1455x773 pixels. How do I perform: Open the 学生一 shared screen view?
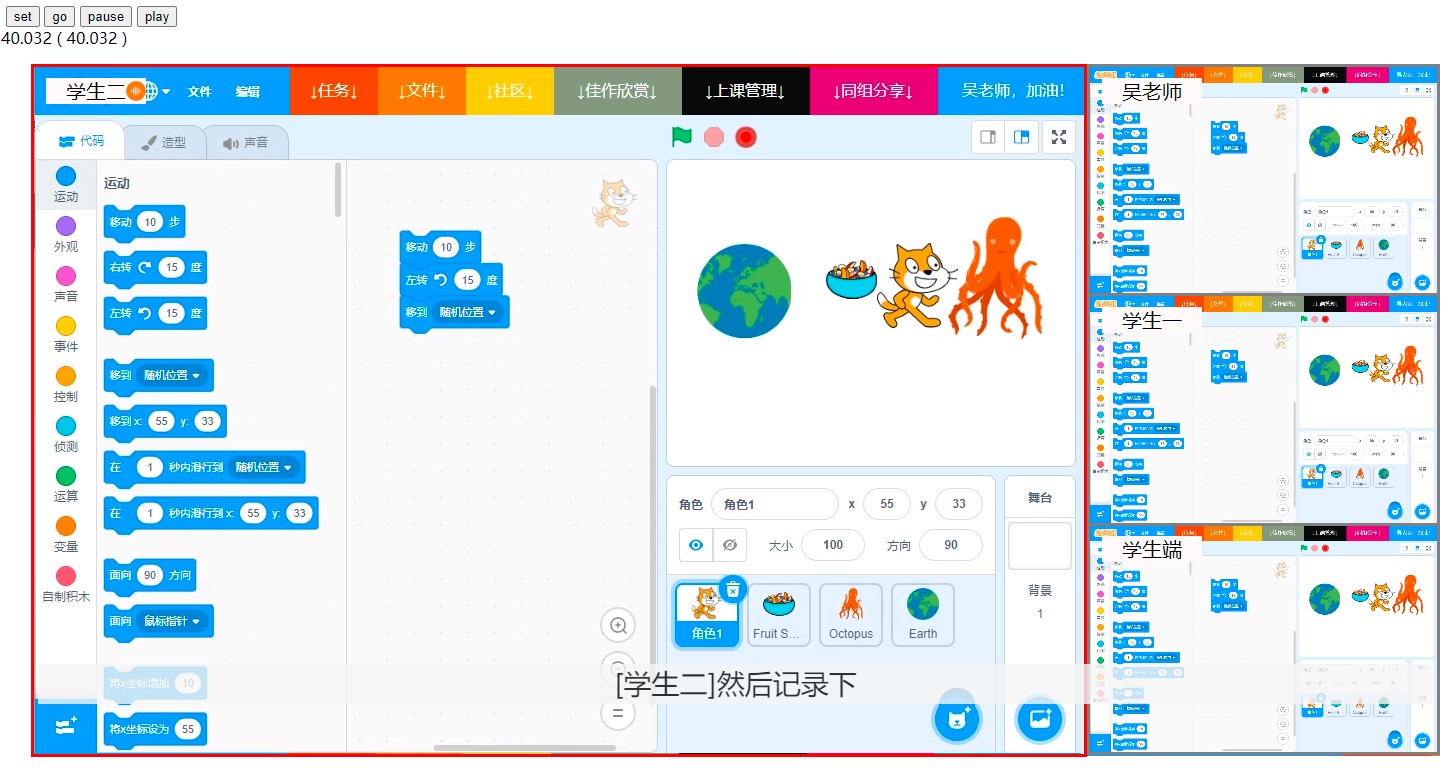coord(1264,410)
